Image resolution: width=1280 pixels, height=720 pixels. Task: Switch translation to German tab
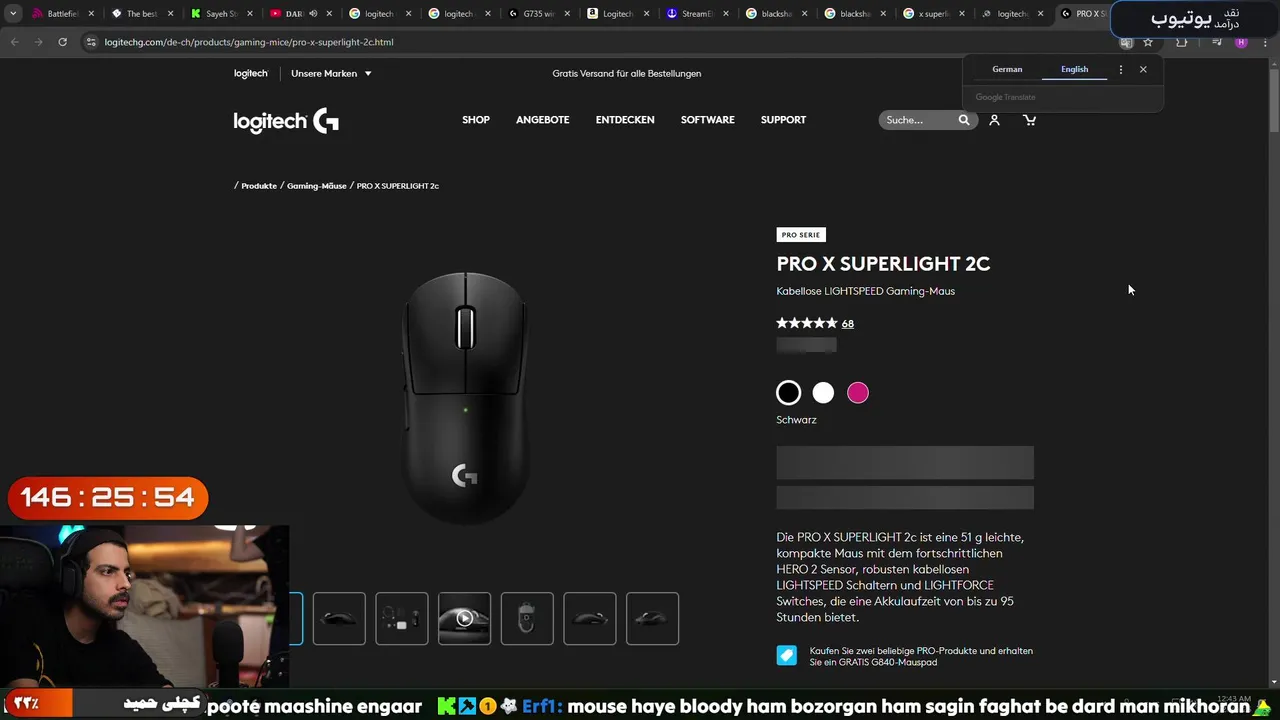pyautogui.click(x=1007, y=69)
